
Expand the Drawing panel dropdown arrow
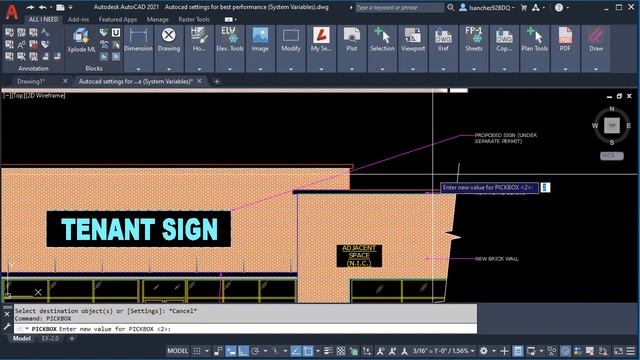pos(169,69)
